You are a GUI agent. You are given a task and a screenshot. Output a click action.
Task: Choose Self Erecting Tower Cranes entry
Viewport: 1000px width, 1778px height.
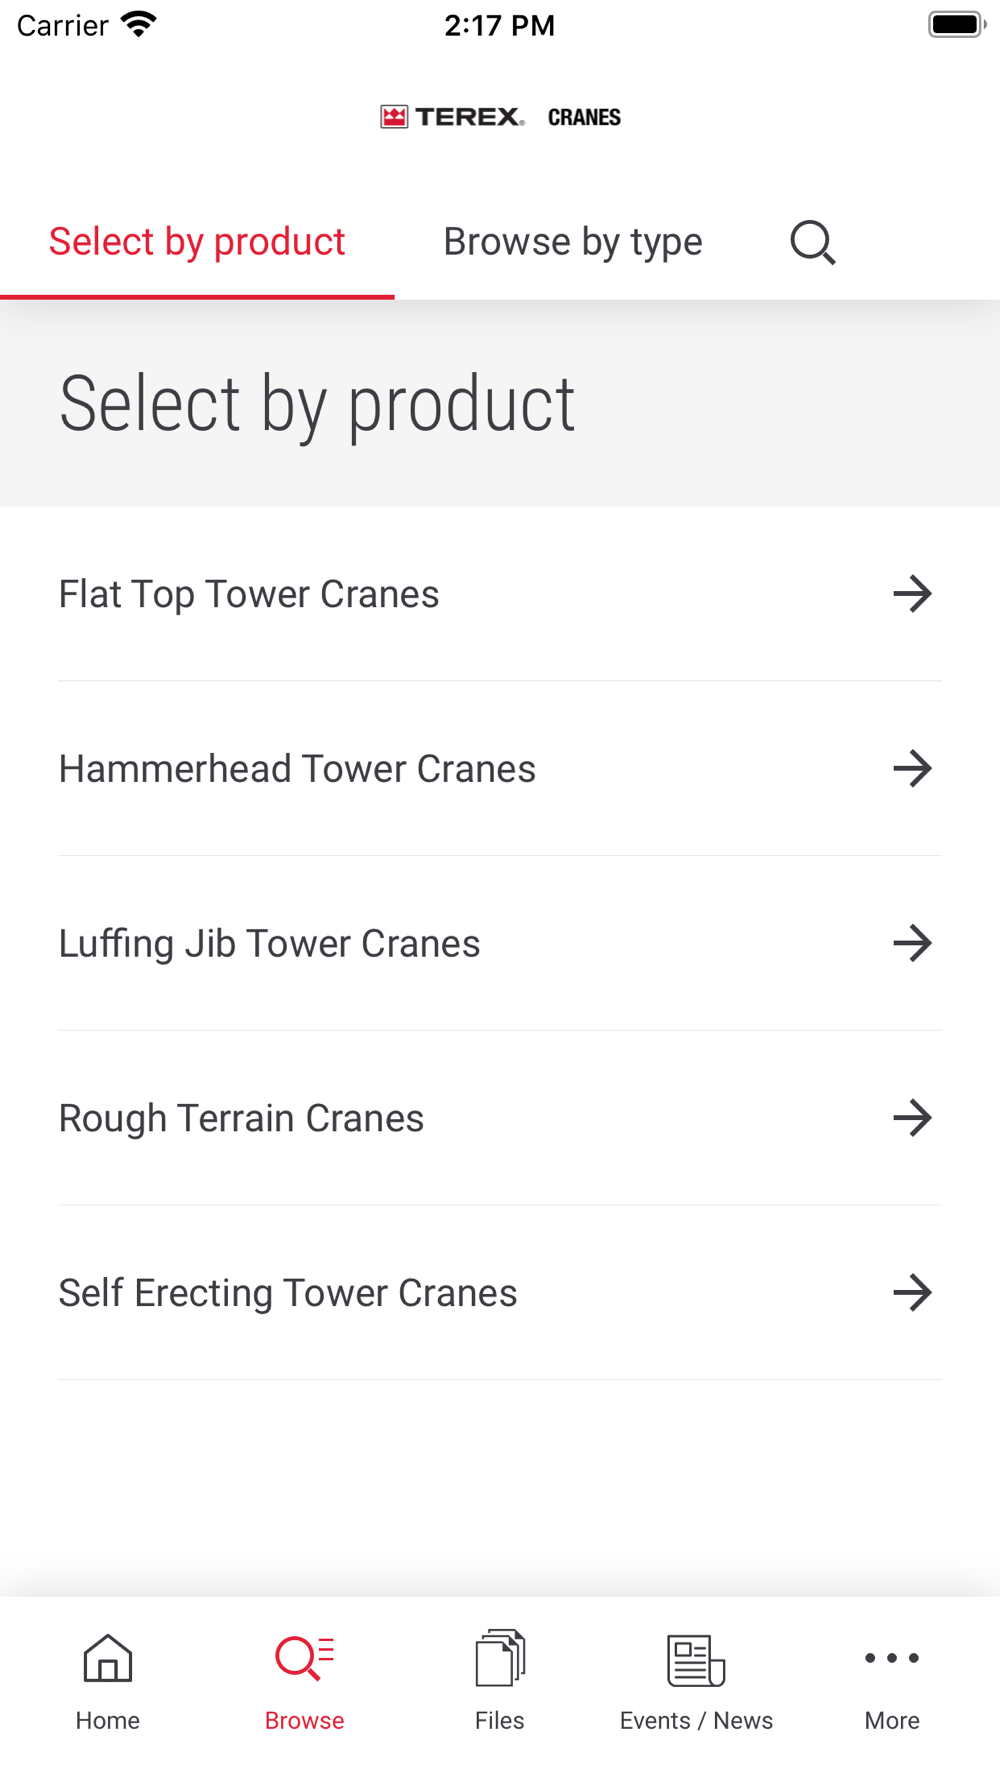click(288, 1293)
